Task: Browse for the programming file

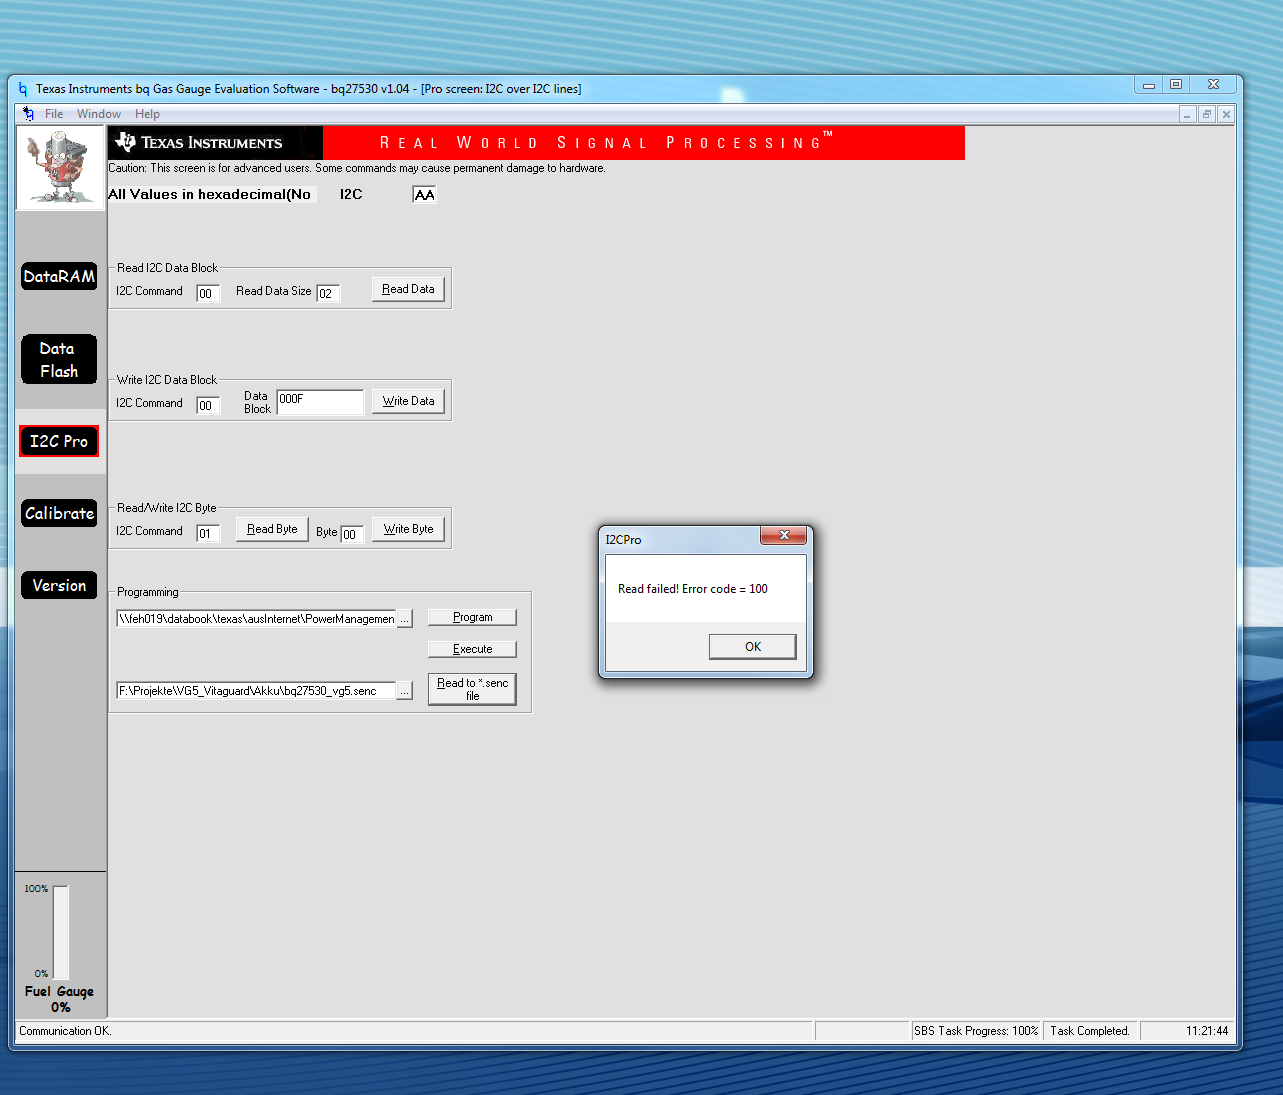Action: [404, 619]
